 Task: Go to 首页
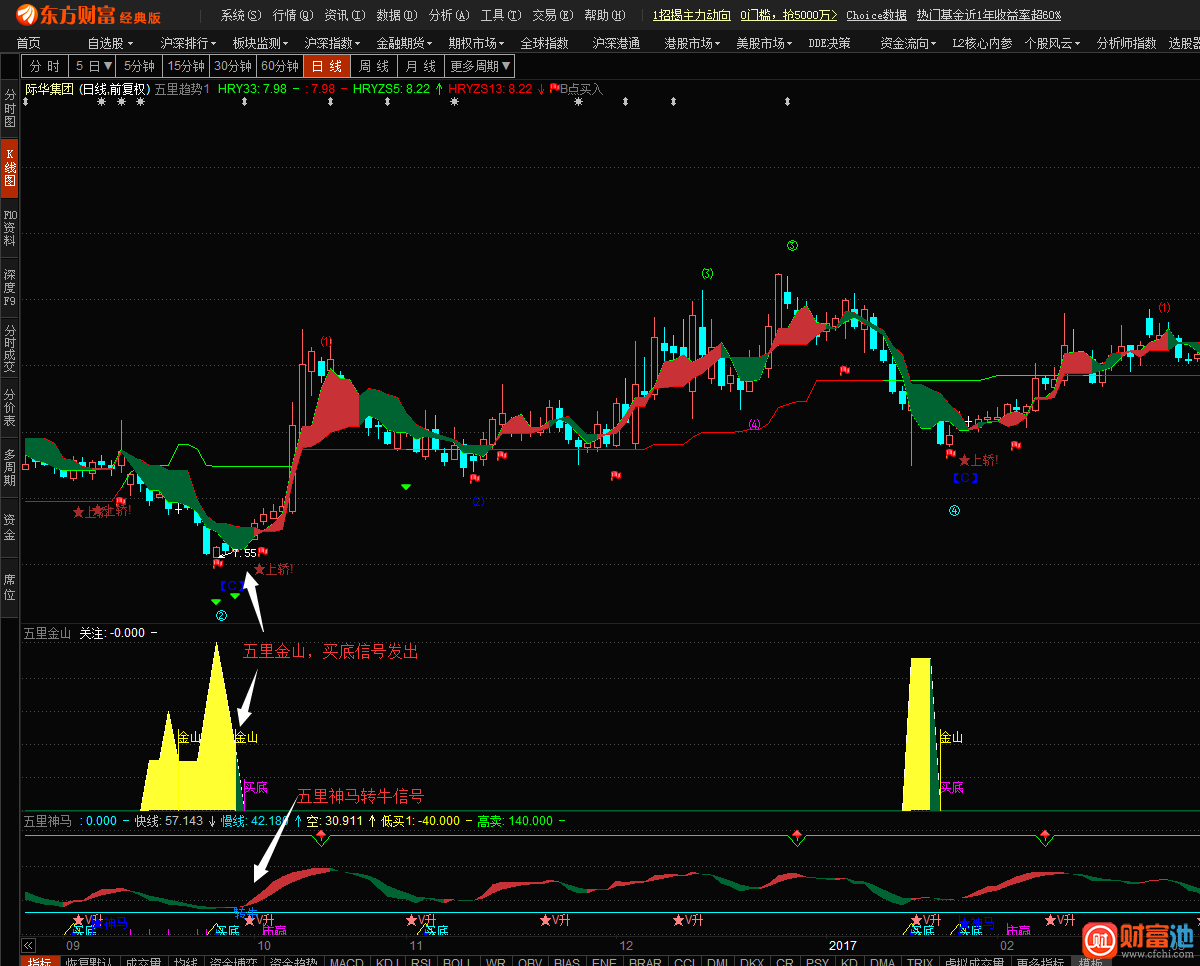coord(29,43)
